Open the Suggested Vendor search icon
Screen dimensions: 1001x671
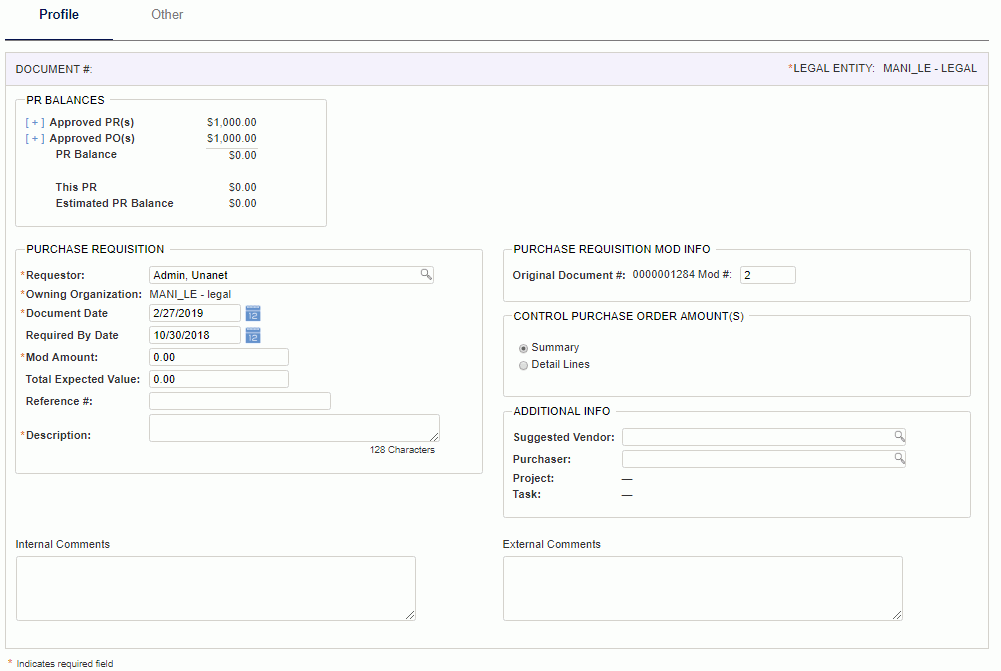pyautogui.click(x=899, y=436)
